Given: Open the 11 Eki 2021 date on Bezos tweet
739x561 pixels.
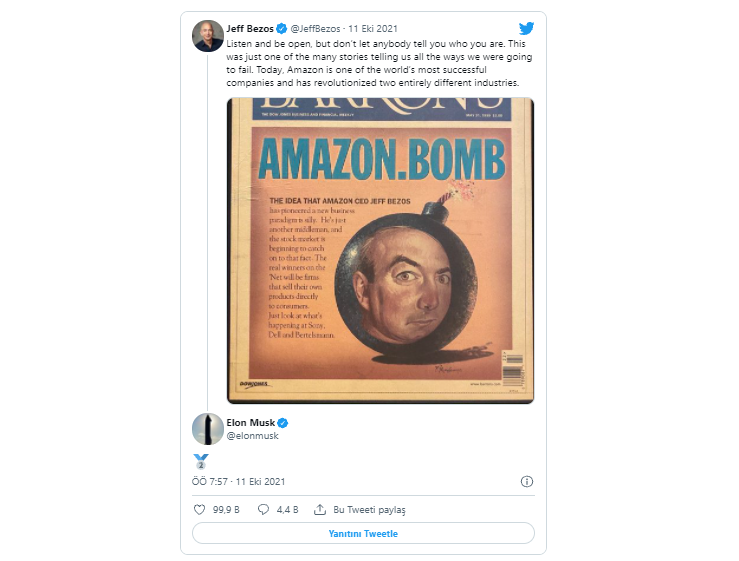Looking at the screenshot, I should [x=373, y=29].
